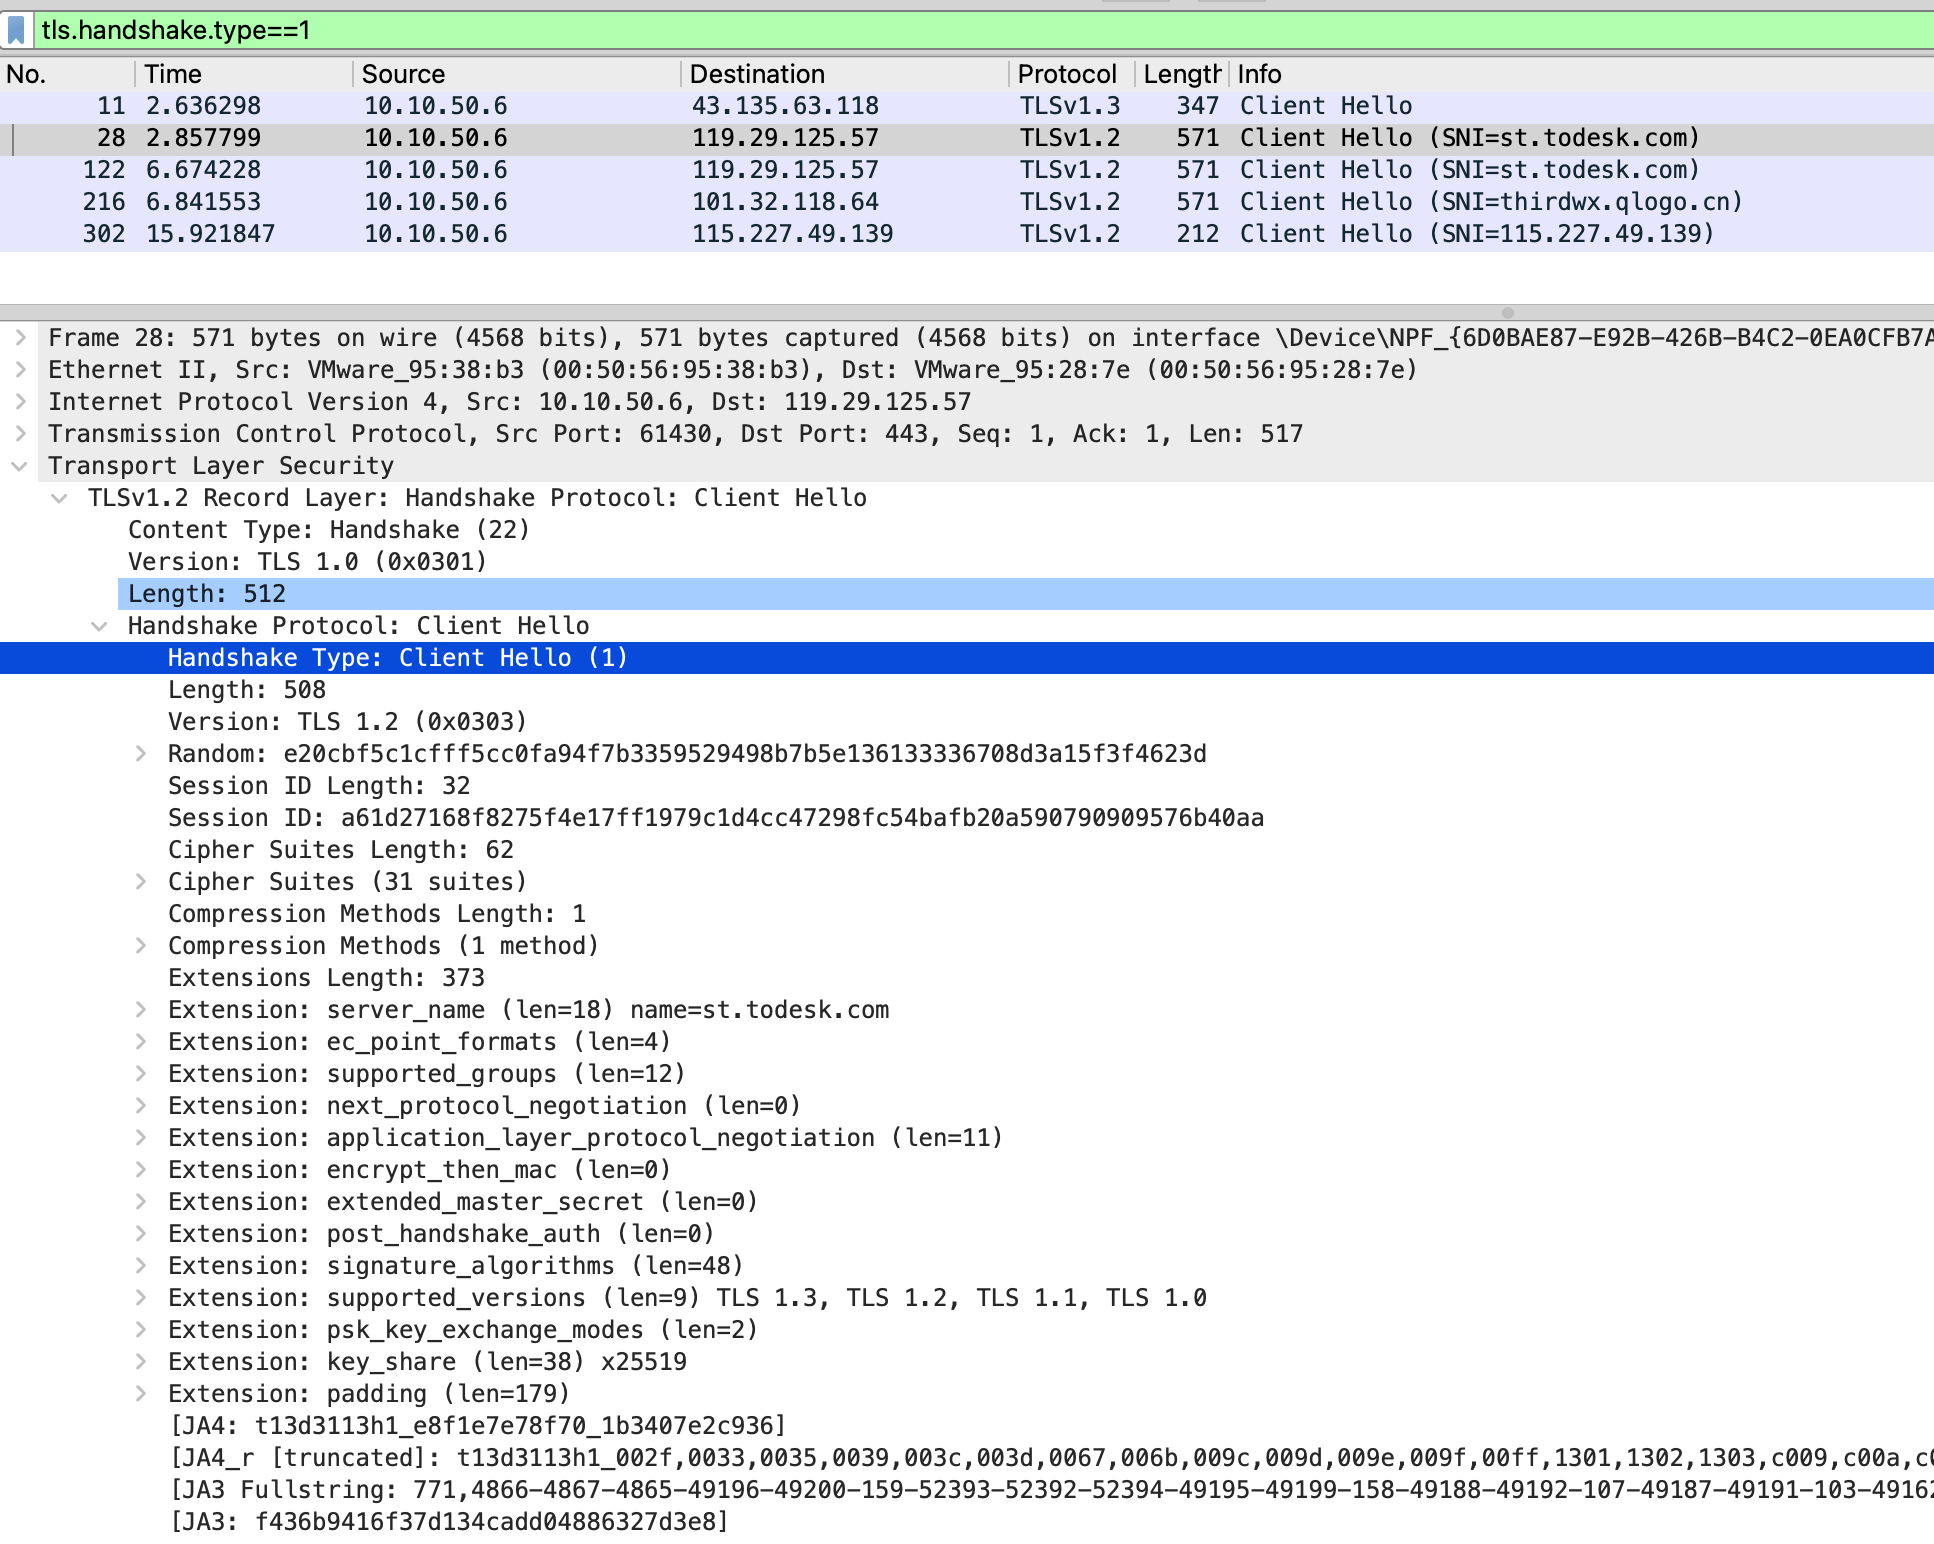
Task: Sort packets by the Source column
Action: (517, 74)
